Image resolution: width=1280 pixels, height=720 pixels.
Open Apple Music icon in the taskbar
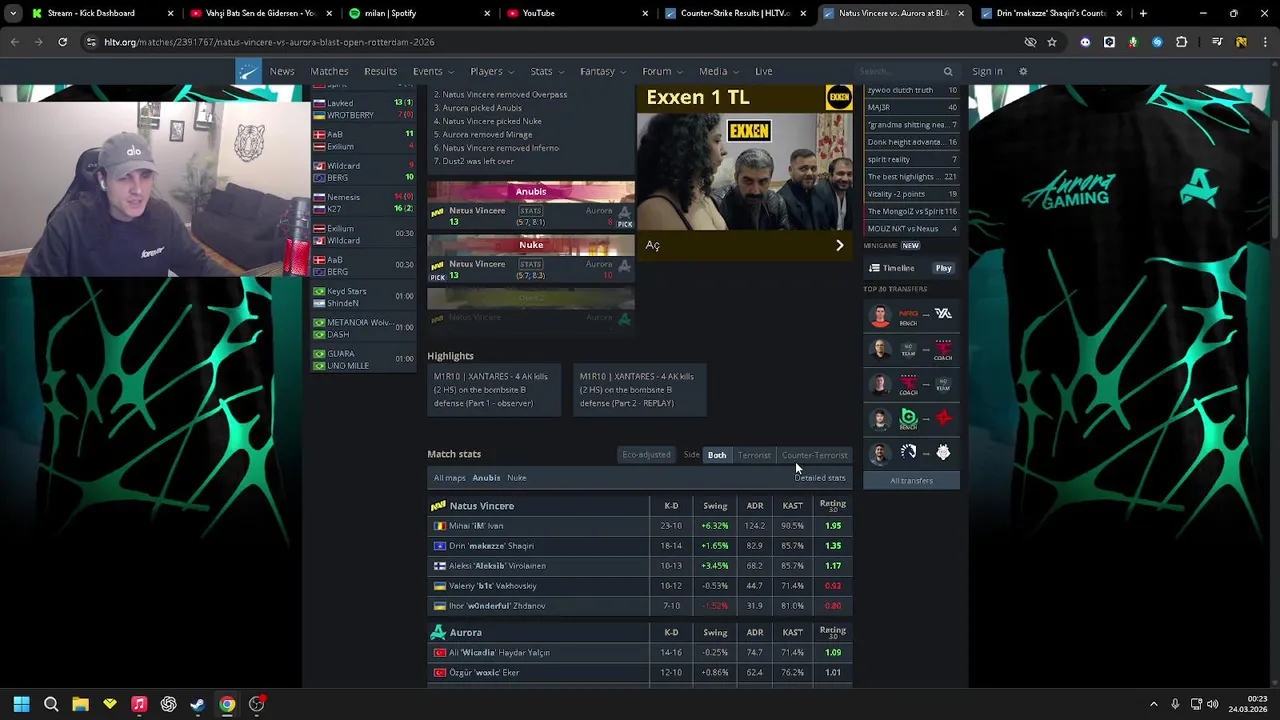(139, 704)
